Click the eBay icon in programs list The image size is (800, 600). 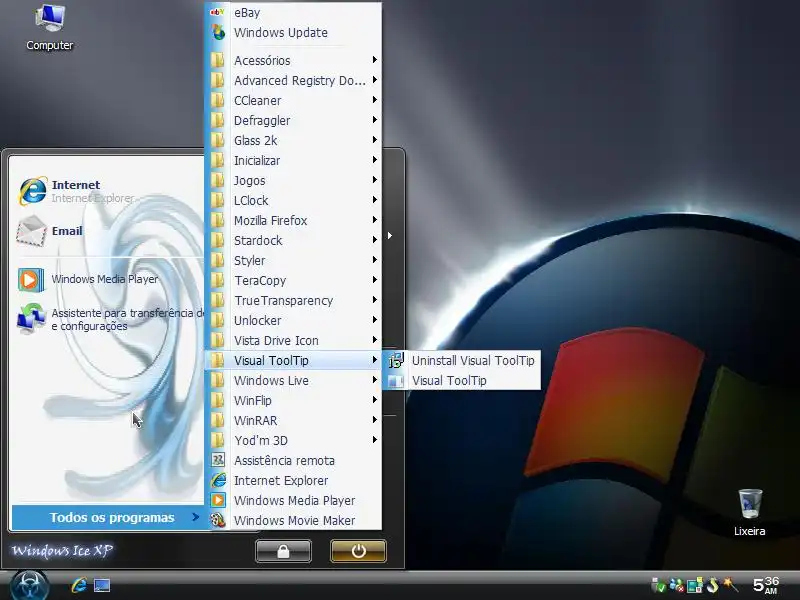(x=218, y=12)
